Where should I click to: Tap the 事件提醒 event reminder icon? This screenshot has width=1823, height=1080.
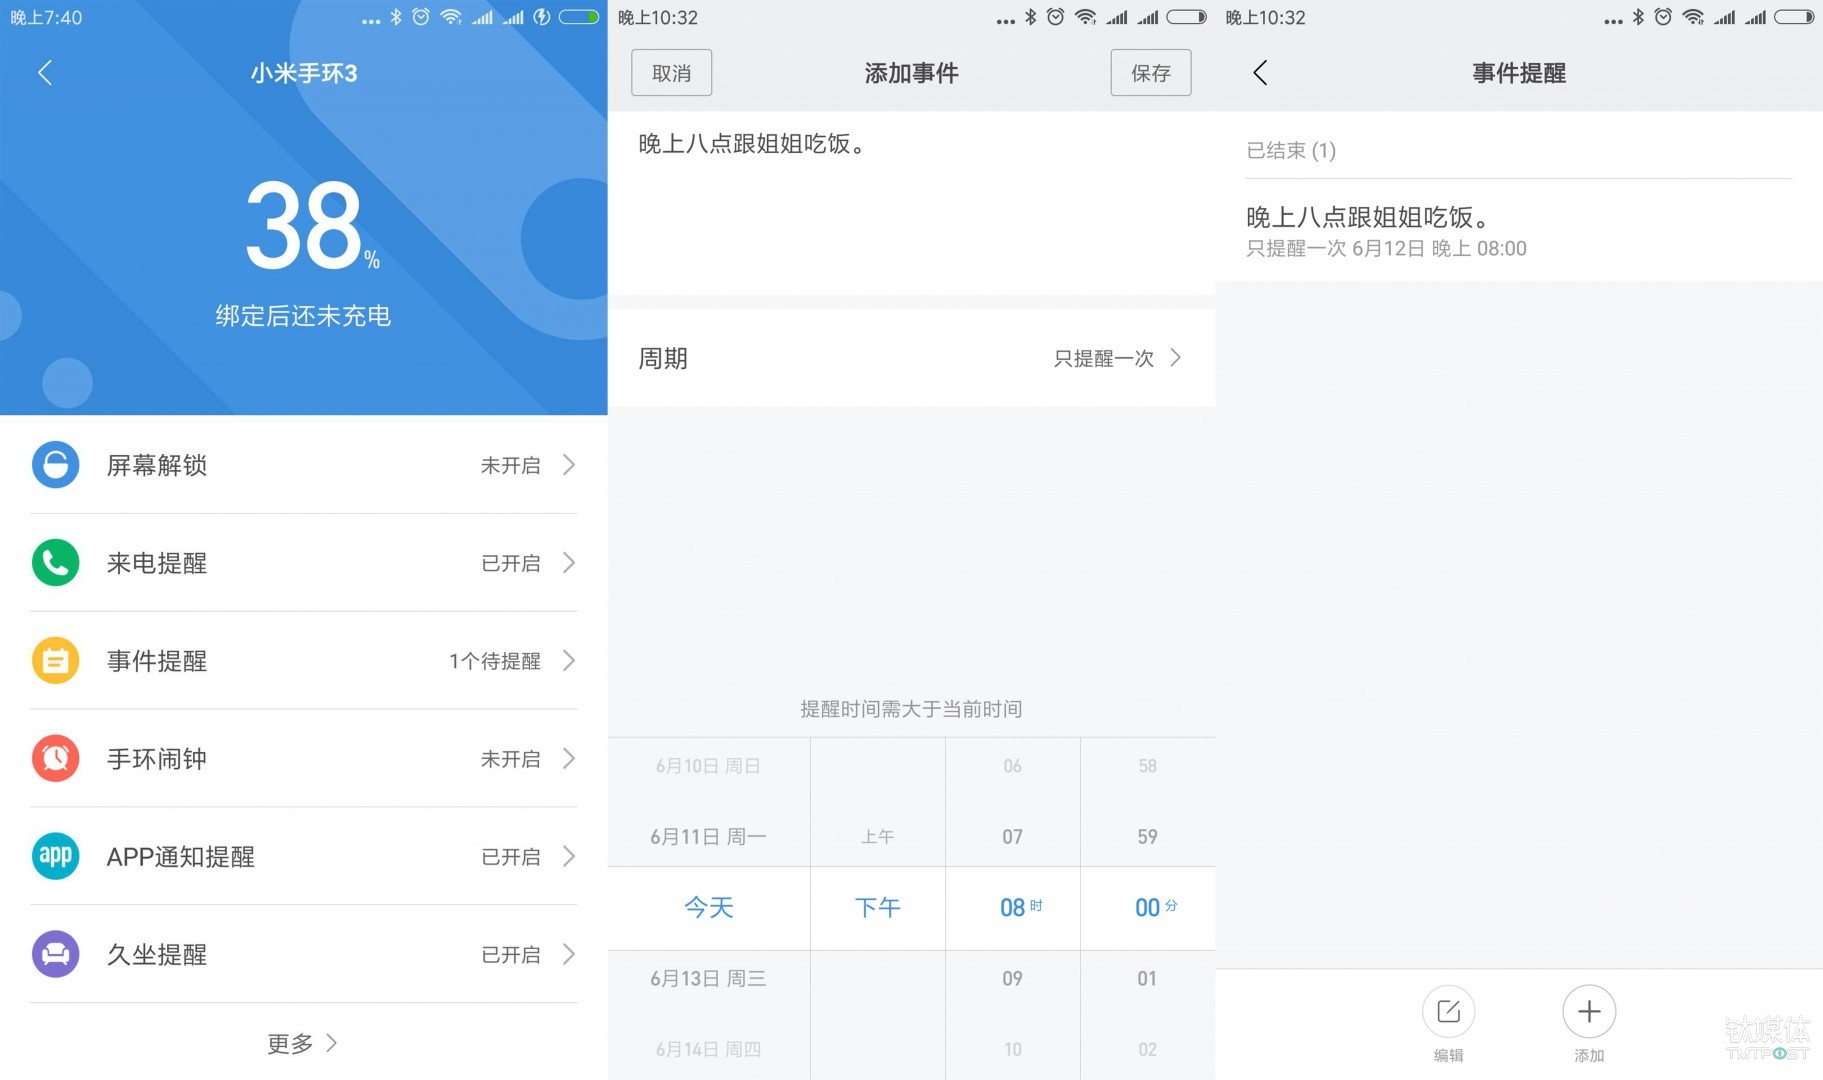click(x=55, y=660)
